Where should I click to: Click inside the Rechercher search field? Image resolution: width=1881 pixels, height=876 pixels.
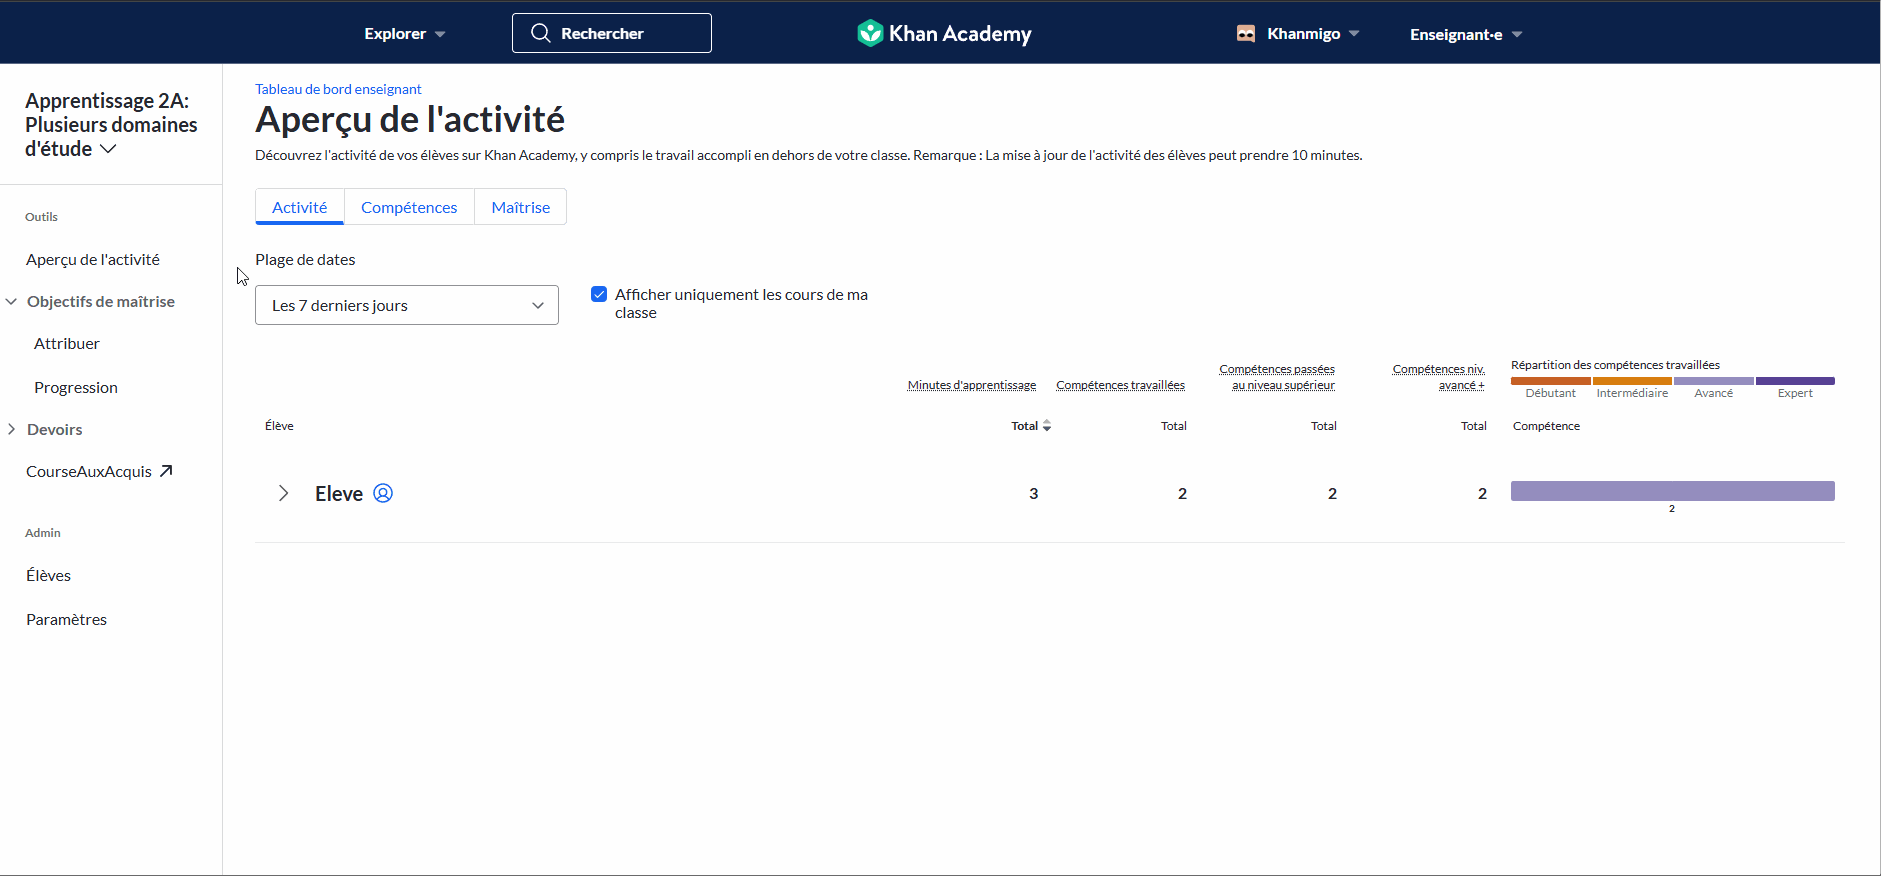pyautogui.click(x=612, y=33)
